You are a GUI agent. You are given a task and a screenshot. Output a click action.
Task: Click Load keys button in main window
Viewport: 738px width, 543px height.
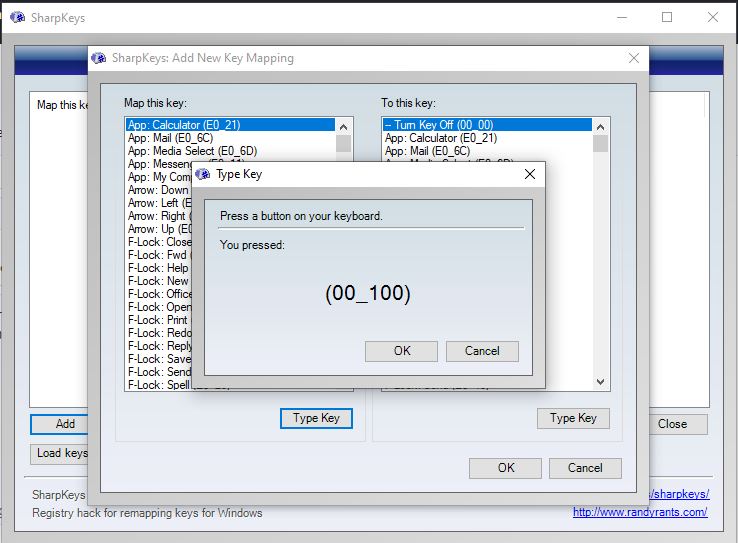click(x=59, y=454)
